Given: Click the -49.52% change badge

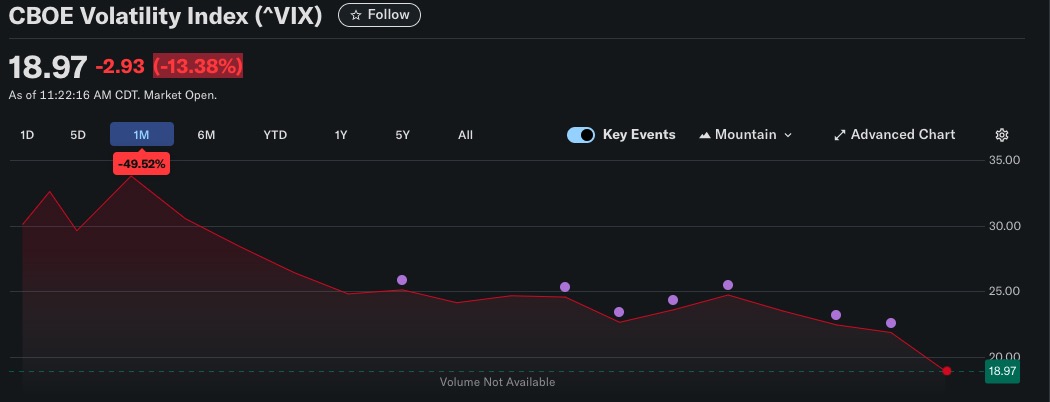Looking at the screenshot, I should coord(141,164).
